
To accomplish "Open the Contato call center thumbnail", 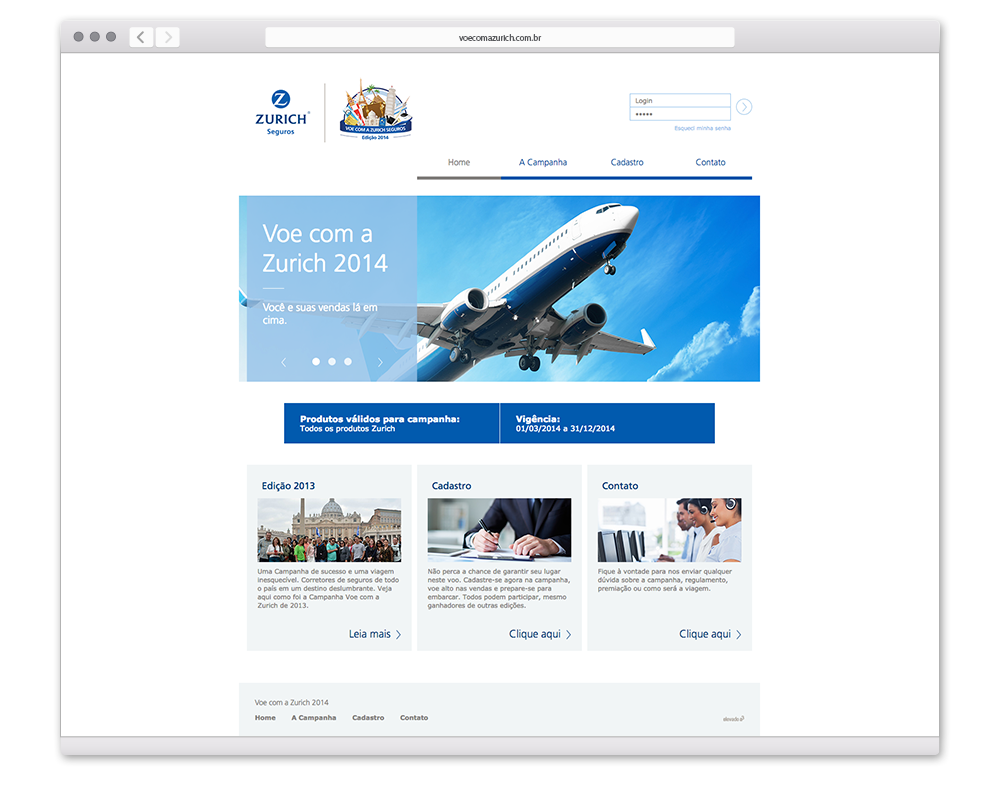I will [670, 530].
